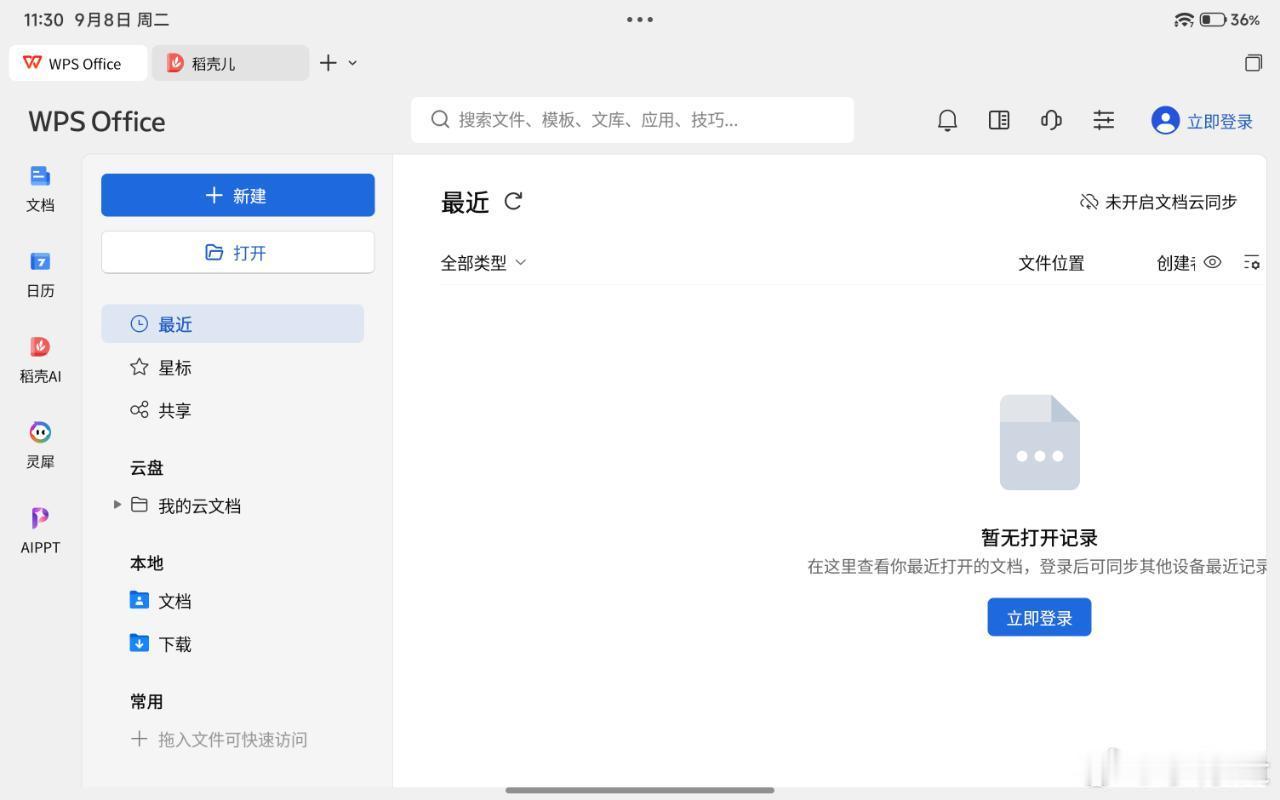Open 稻壳AI in the sidebar
This screenshot has width=1280, height=800.
click(x=40, y=360)
